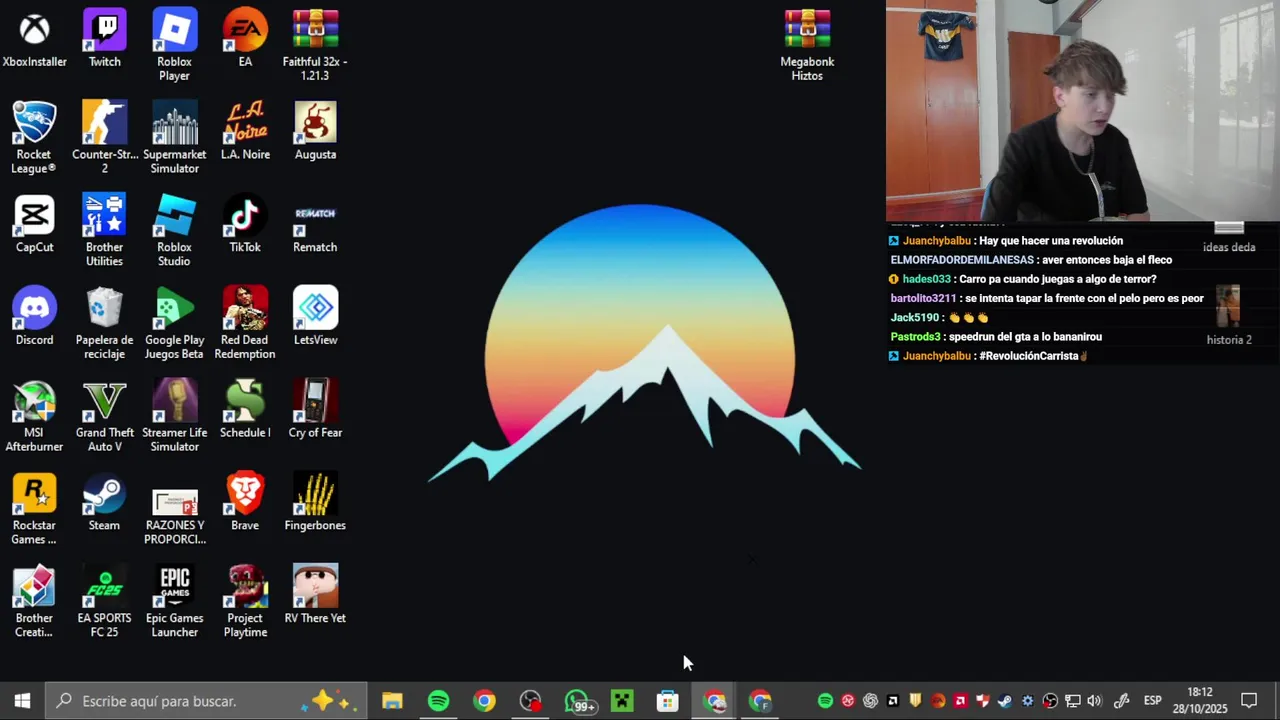The height and width of the screenshot is (720, 1280).
Task: Click the Pastrods3 speedrun chat message
Action: (996, 337)
